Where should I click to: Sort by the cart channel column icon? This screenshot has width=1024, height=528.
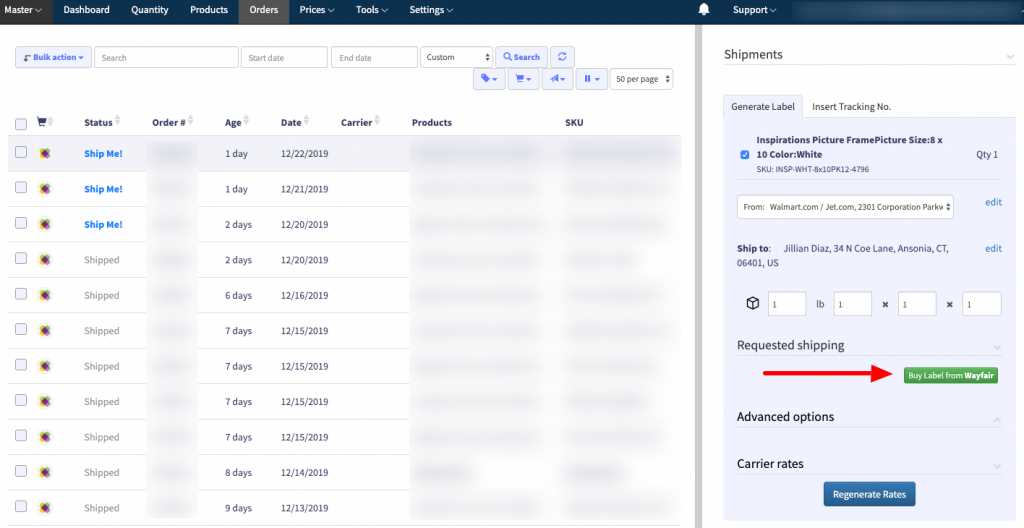44,122
